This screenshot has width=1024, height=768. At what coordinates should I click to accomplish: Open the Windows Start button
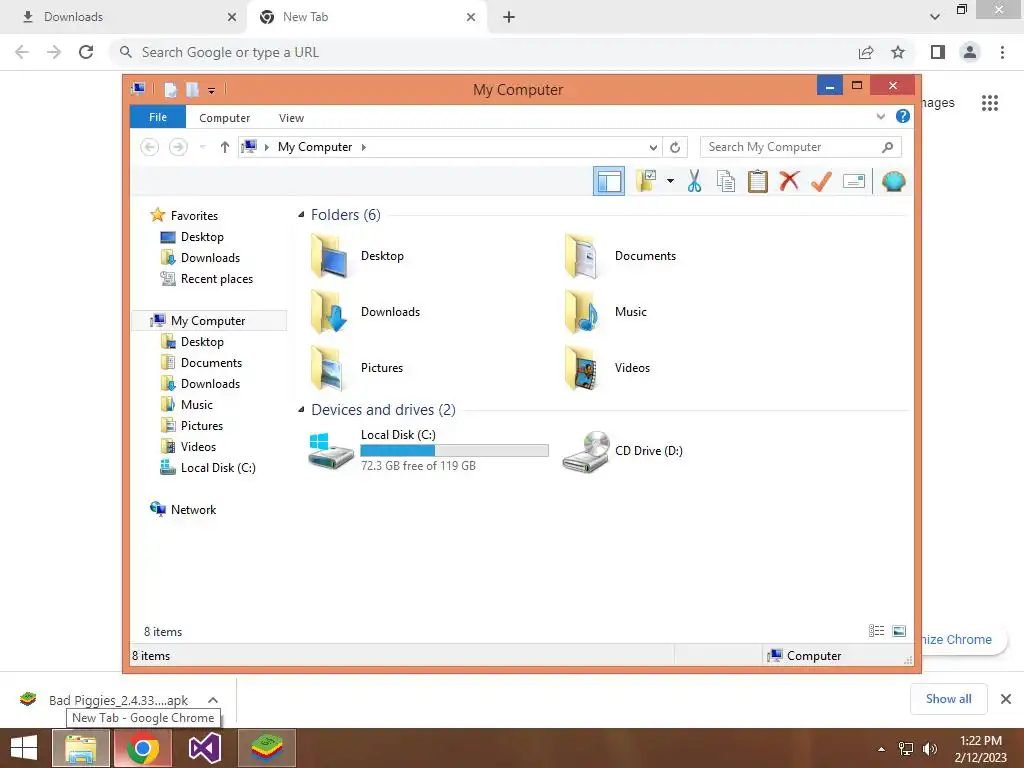pyautogui.click(x=24, y=748)
